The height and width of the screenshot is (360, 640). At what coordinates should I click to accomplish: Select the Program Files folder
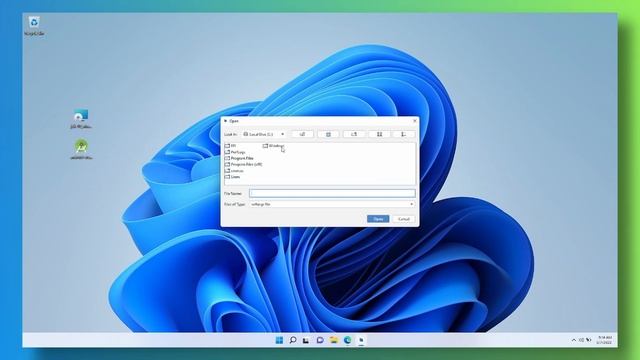point(239,158)
